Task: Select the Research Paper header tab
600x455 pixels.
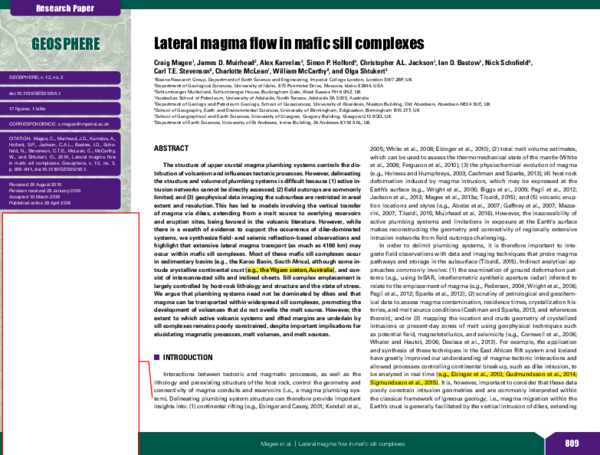Action: pos(65,7)
